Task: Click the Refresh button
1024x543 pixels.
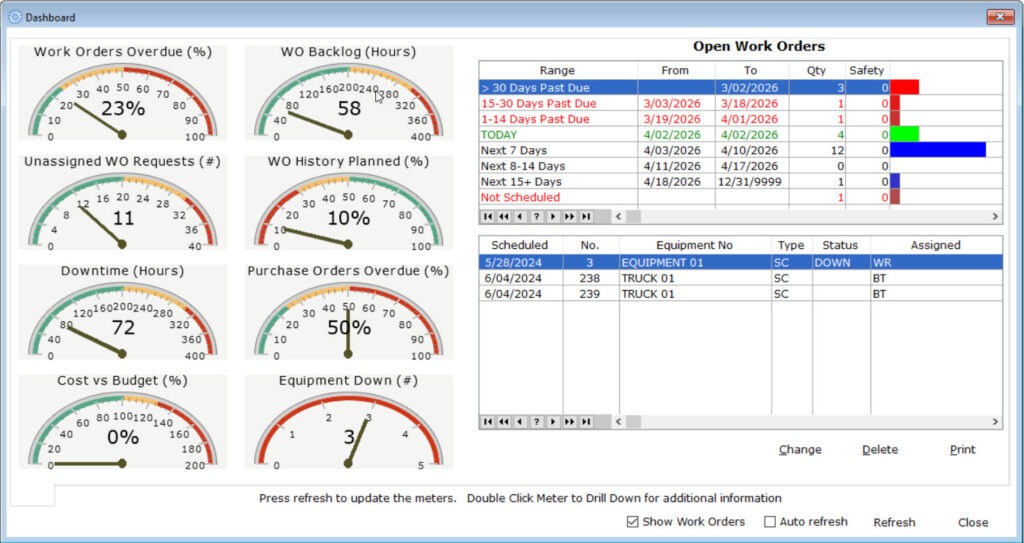Action: pyautogui.click(x=893, y=522)
